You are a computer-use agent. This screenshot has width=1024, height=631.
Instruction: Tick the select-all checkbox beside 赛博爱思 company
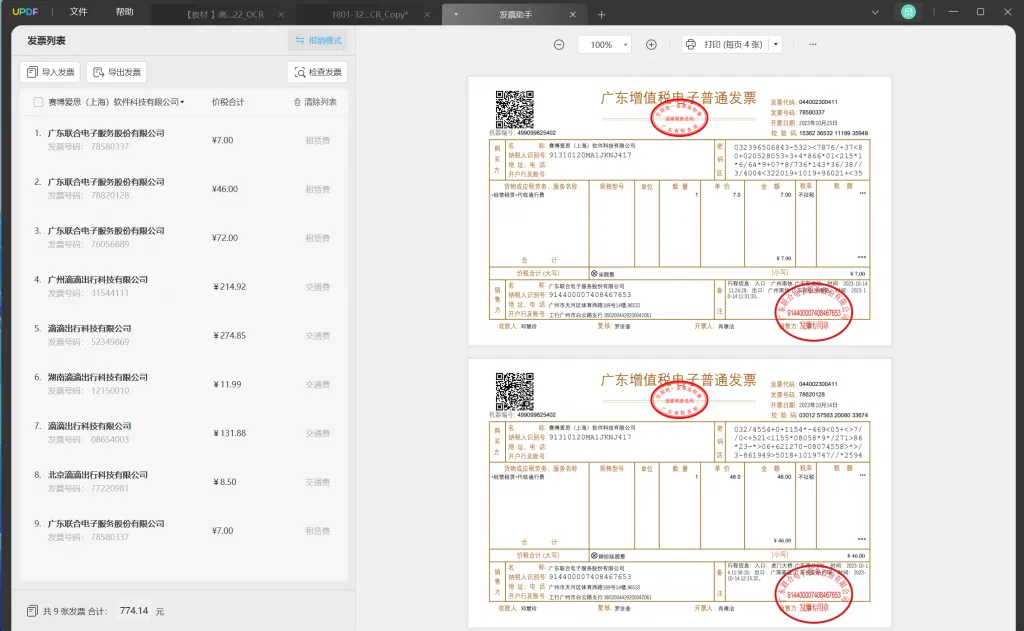pyautogui.click(x=38, y=102)
